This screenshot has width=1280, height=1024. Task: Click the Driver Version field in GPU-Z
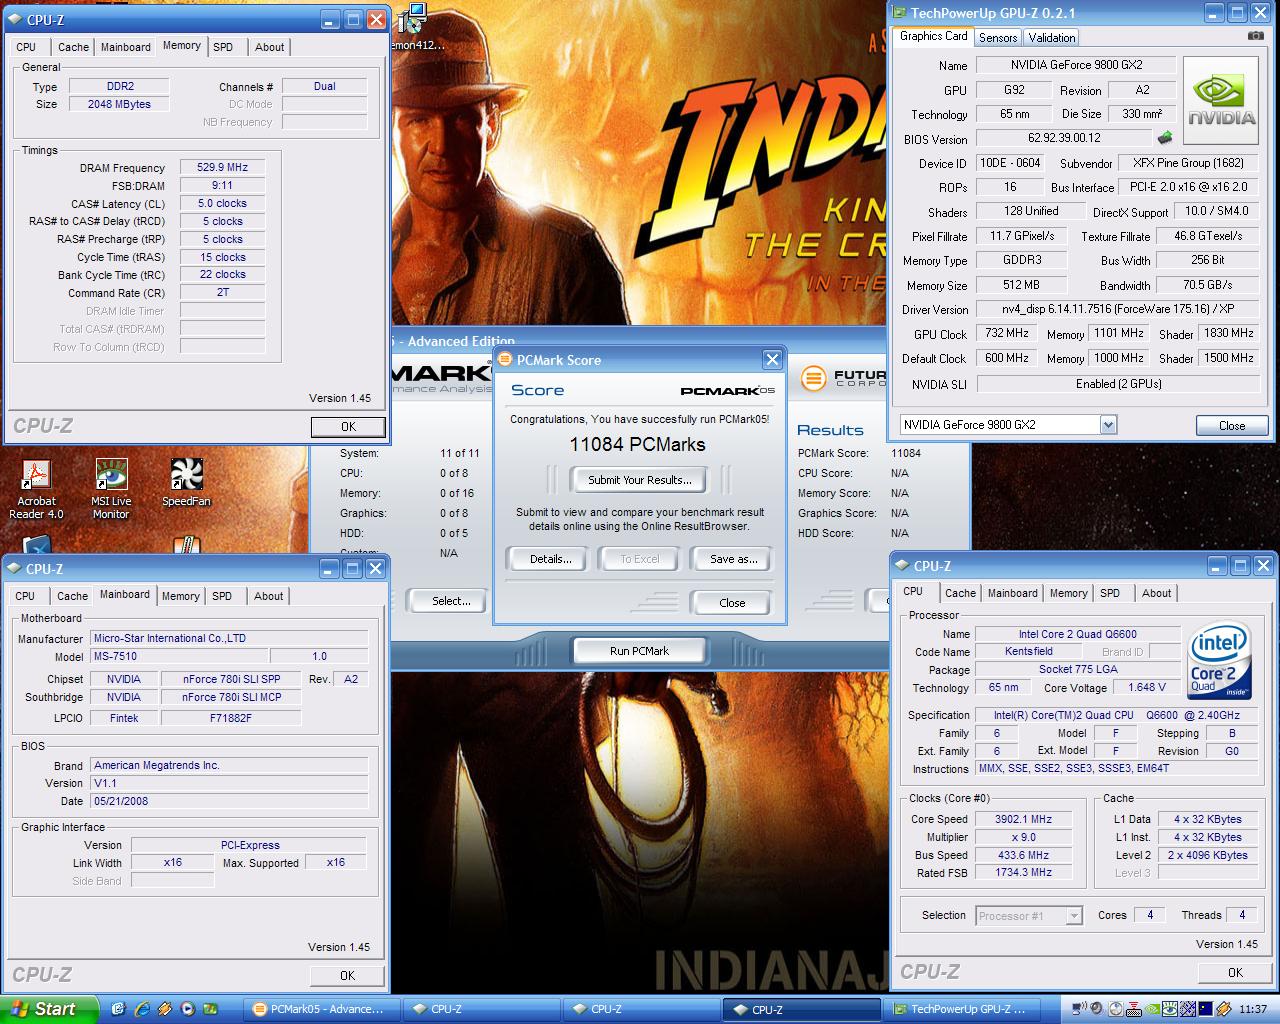[x=1116, y=310]
